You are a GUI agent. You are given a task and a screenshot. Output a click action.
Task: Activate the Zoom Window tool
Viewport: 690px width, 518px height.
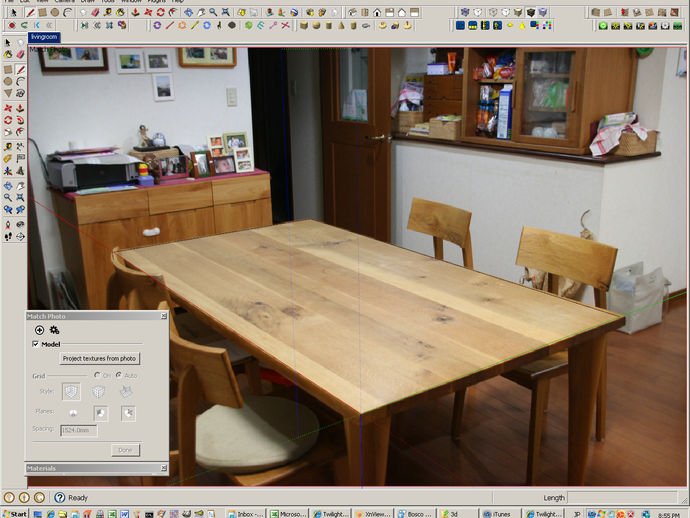pos(20,198)
